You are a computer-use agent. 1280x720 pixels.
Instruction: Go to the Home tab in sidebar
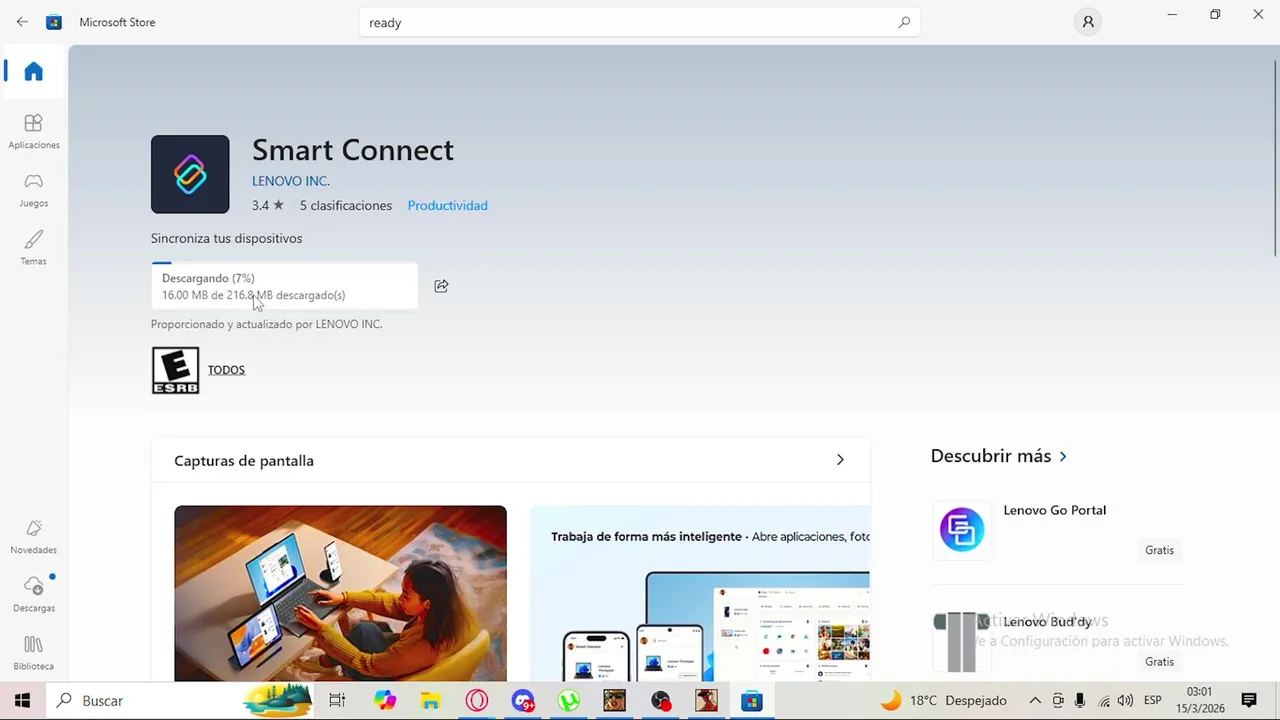33,71
